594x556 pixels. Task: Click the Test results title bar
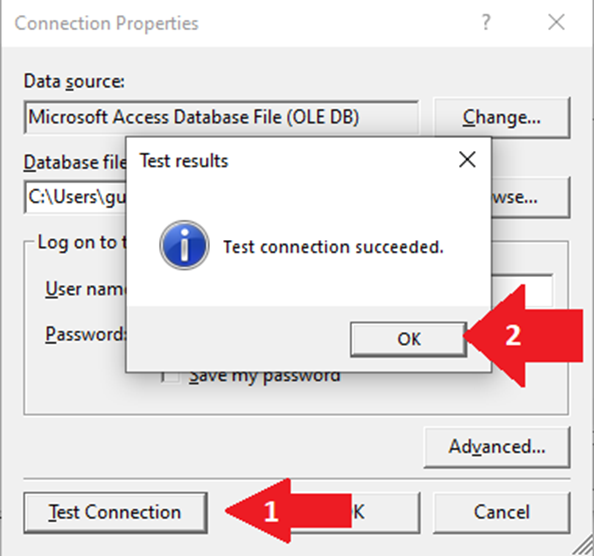tap(290, 160)
